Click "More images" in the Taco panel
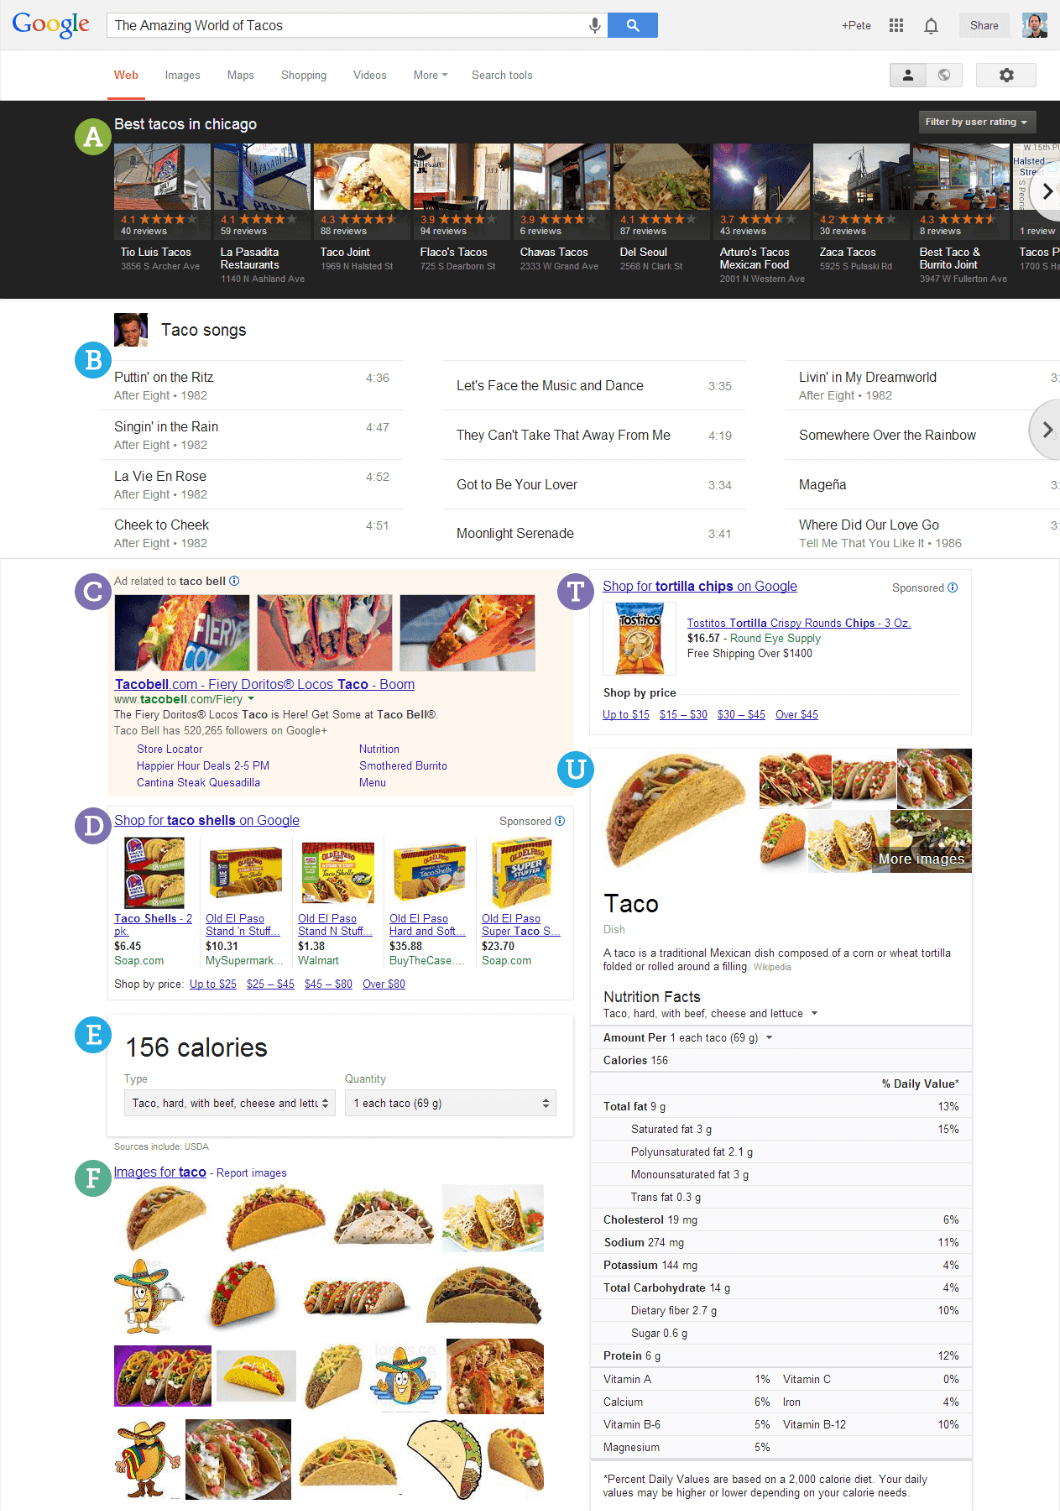1060x1511 pixels. [x=921, y=859]
